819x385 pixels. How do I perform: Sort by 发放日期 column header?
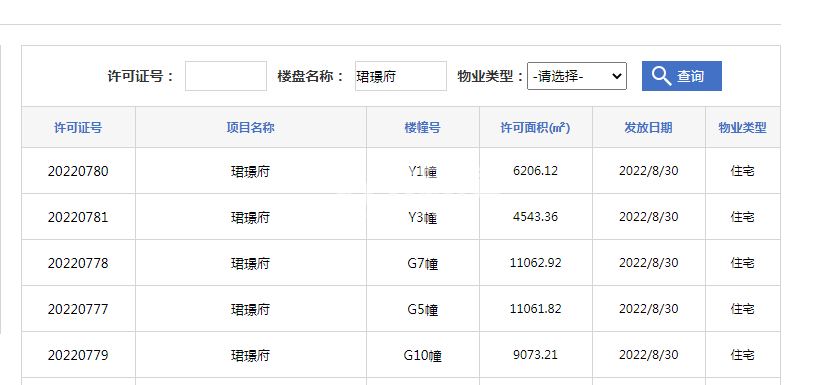click(x=648, y=127)
